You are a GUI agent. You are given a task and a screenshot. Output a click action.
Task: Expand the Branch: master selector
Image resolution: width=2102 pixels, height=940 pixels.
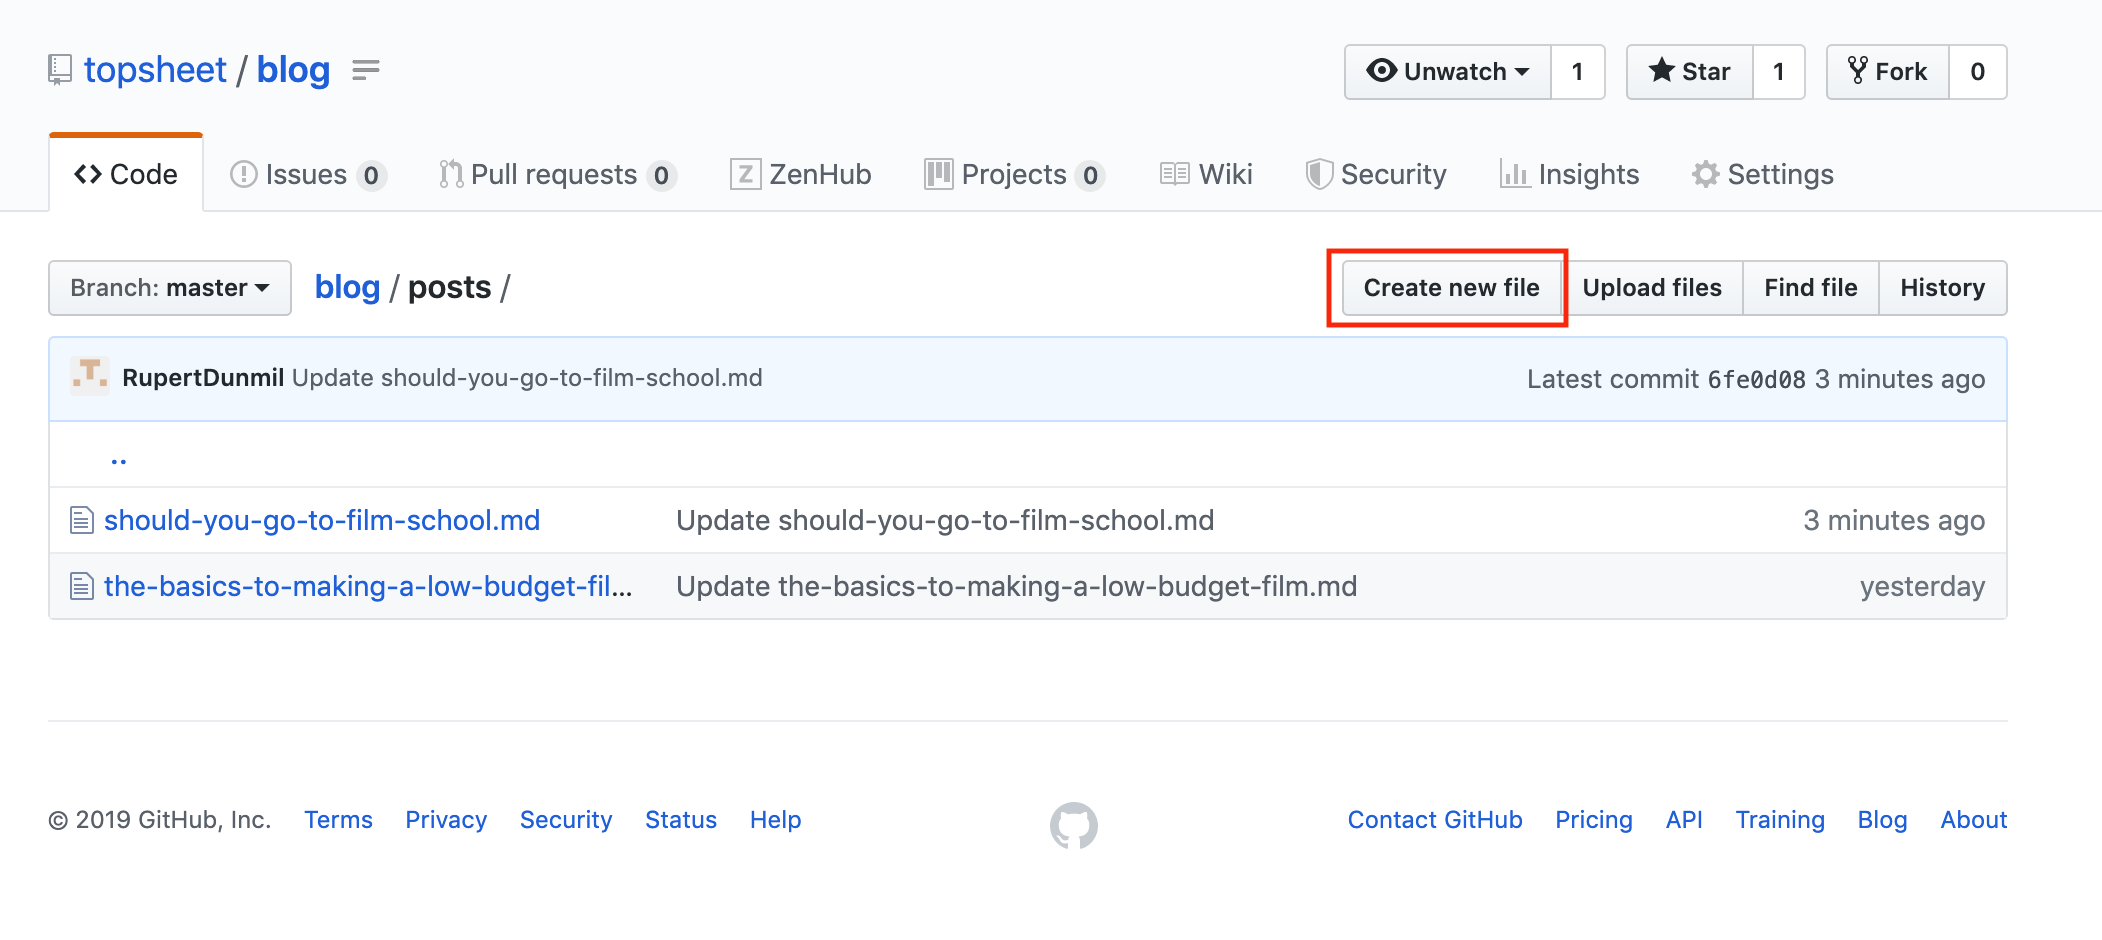(170, 288)
